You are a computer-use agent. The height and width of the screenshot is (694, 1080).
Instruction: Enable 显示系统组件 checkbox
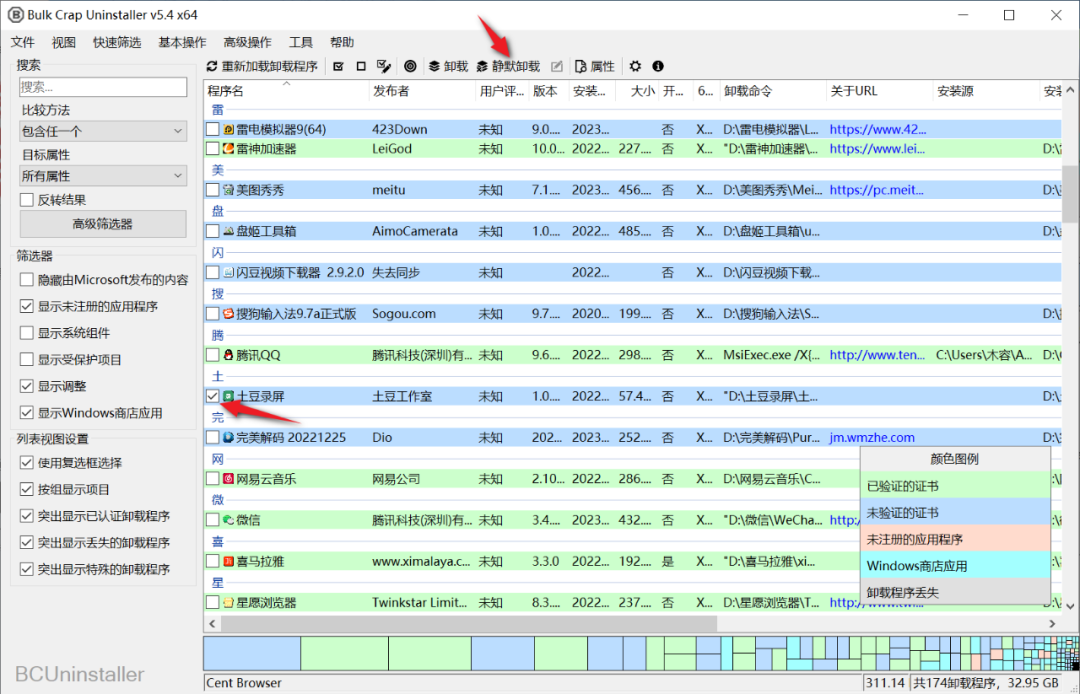click(27, 333)
